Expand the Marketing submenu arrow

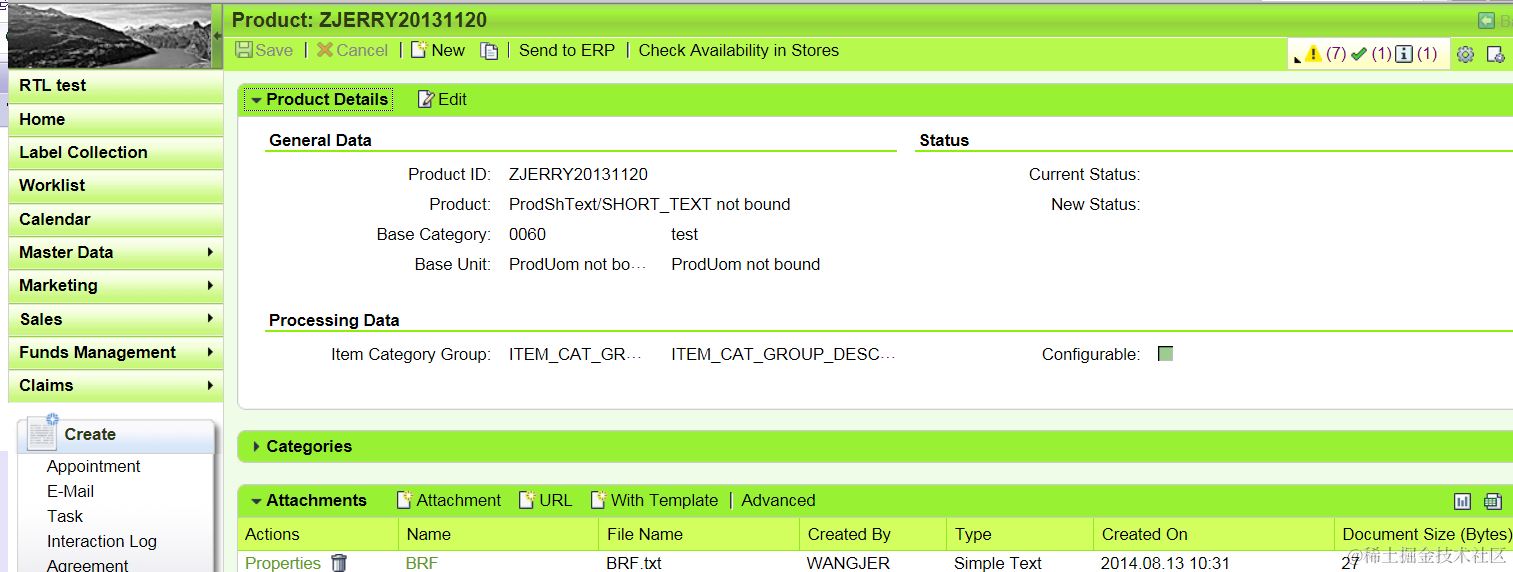210,285
